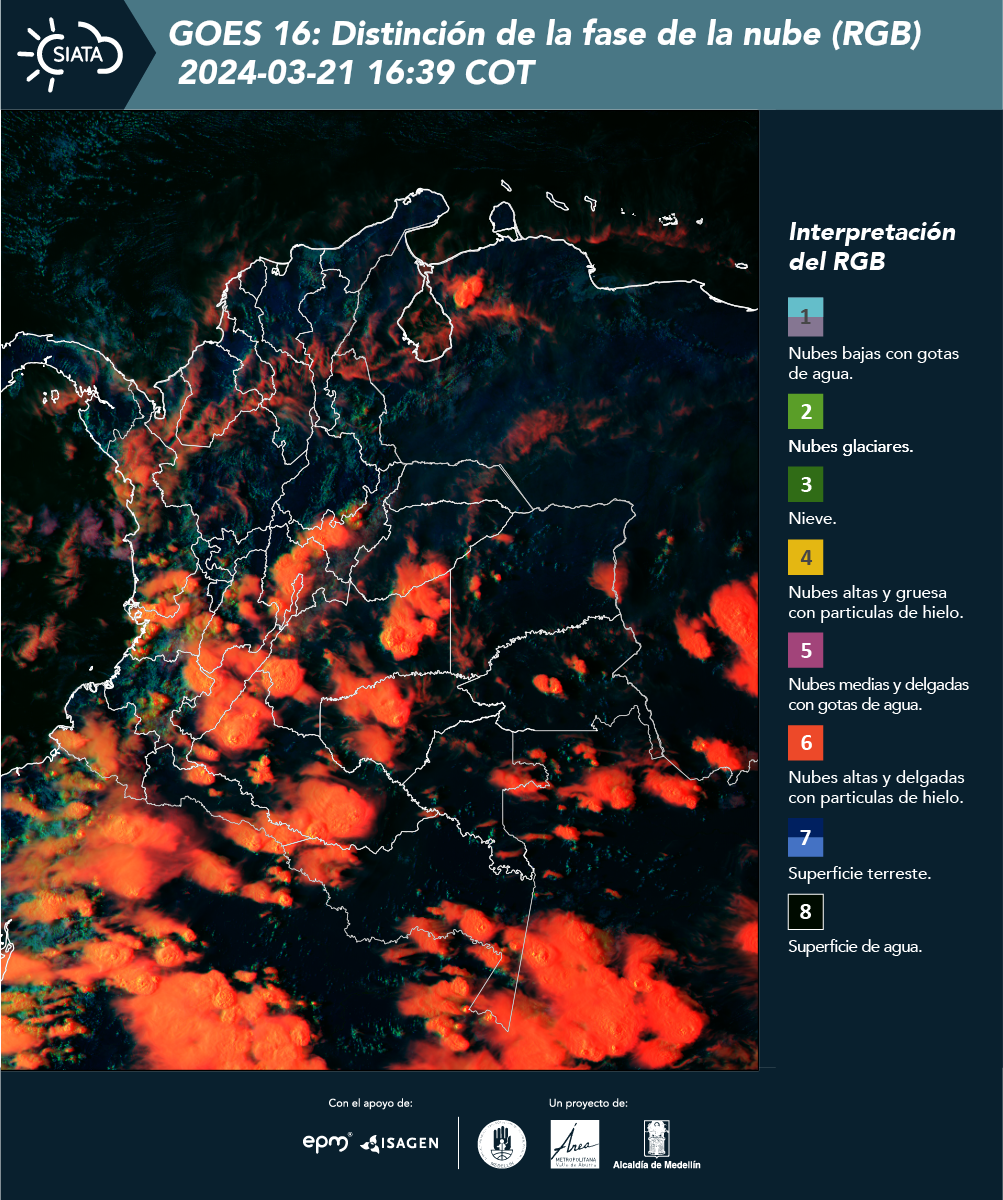Select yellow legend swatch 4

point(805,557)
